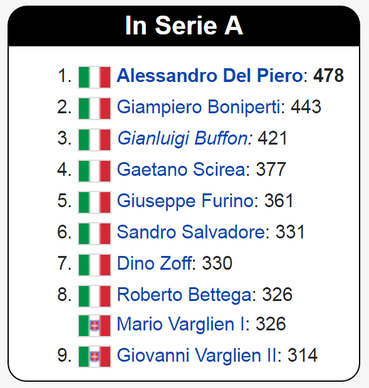
Task: Open the Sandro Salvadore link
Action: 191,232
